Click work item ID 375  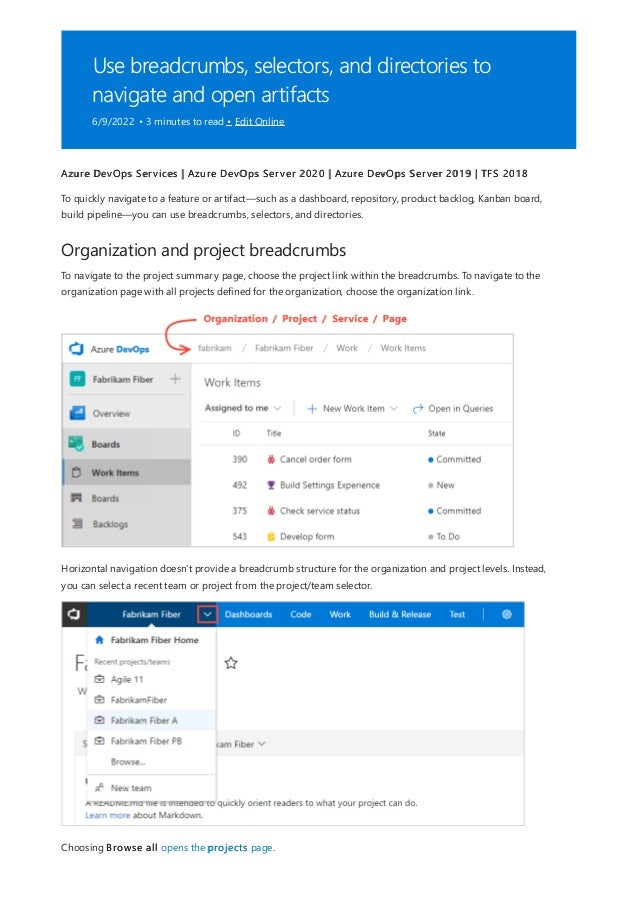pos(240,510)
